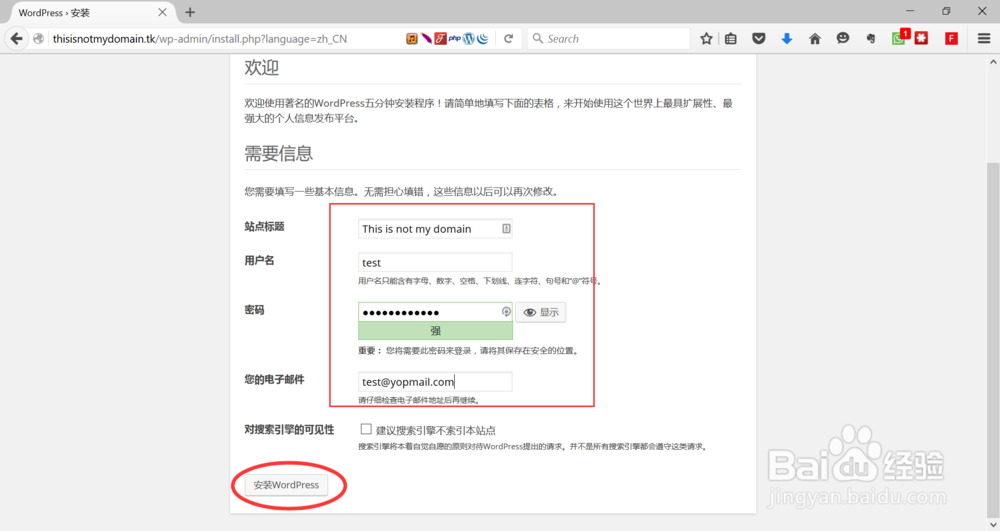1000x531 pixels.
Task: Click the red F font icon in address bar
Action: pyautogui.click(x=440, y=39)
